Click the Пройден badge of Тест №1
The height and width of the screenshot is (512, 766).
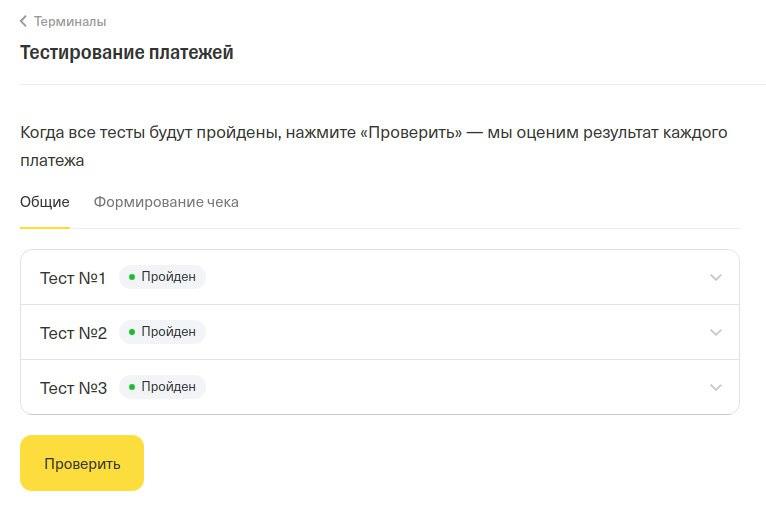(163, 277)
